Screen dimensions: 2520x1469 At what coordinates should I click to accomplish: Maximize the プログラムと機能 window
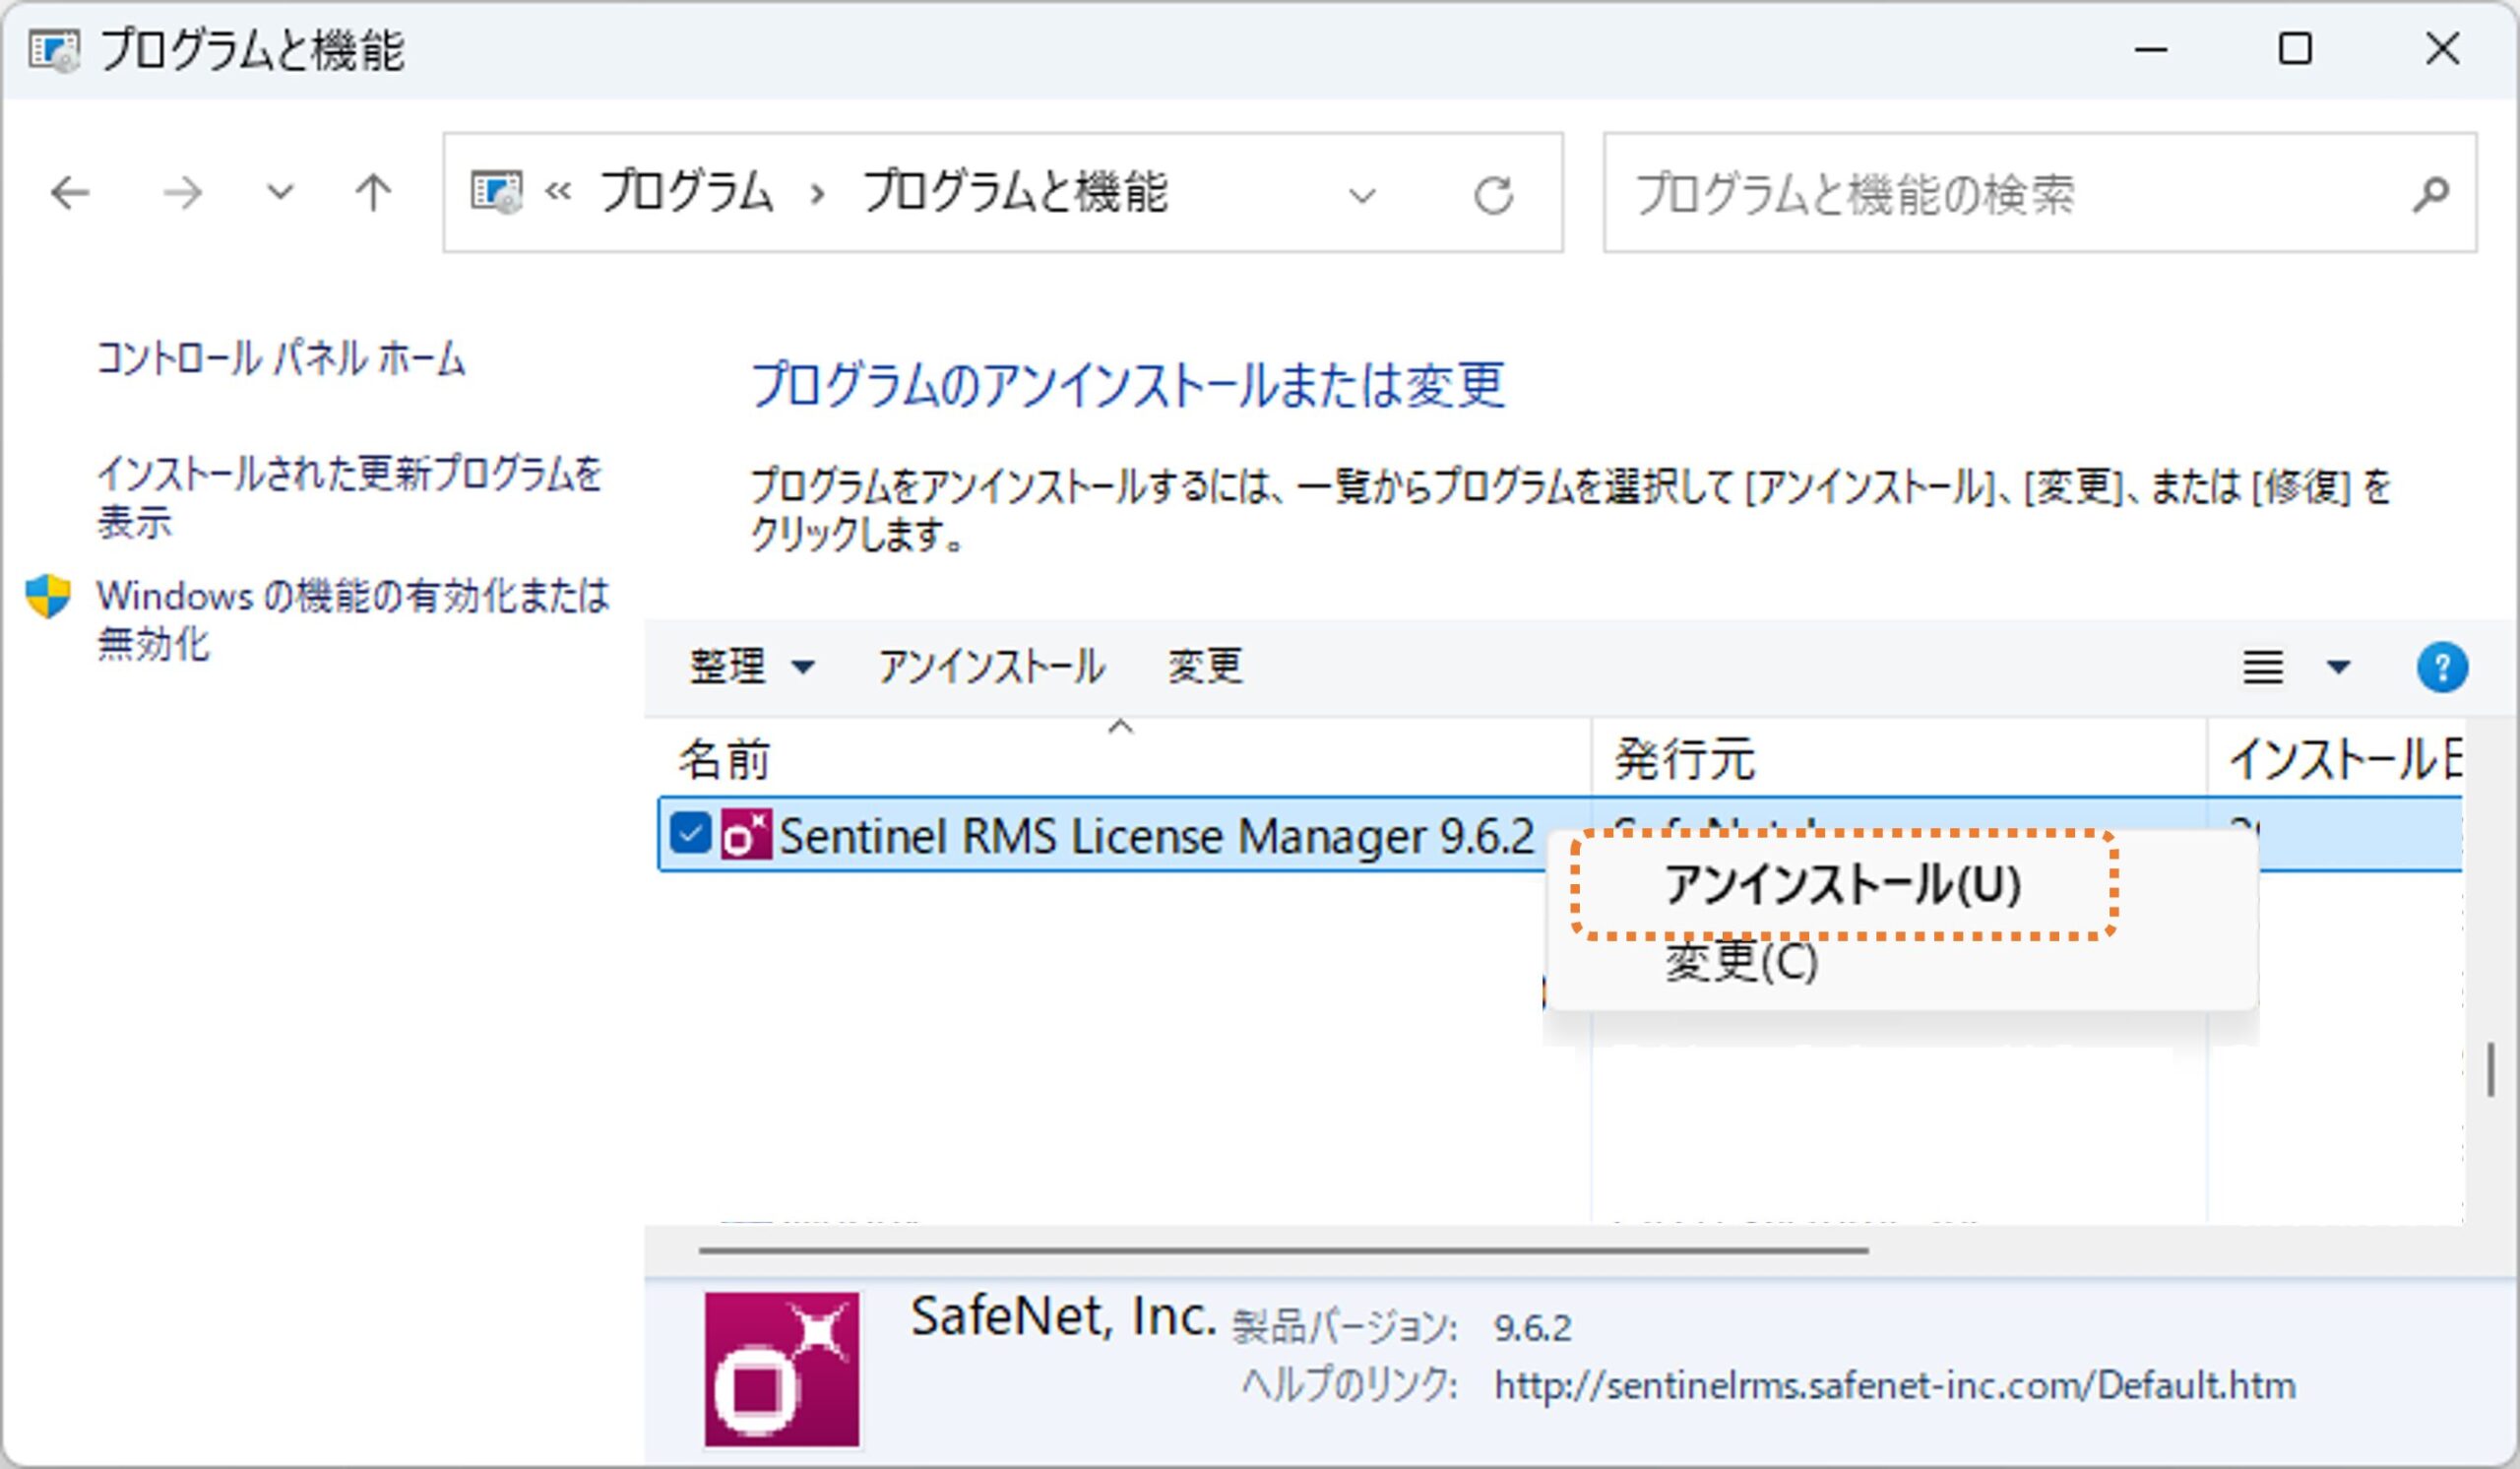(2295, 49)
